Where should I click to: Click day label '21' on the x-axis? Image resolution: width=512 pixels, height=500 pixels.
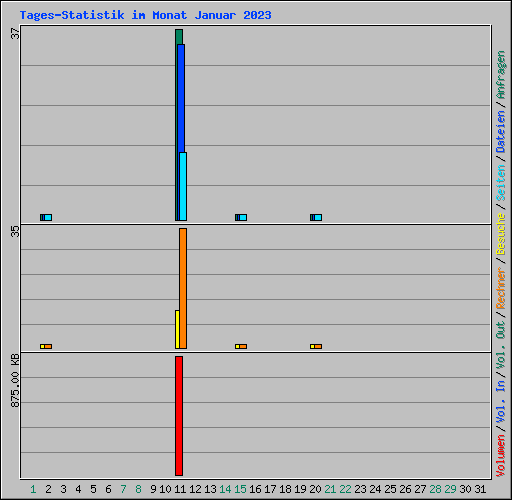[330, 489]
